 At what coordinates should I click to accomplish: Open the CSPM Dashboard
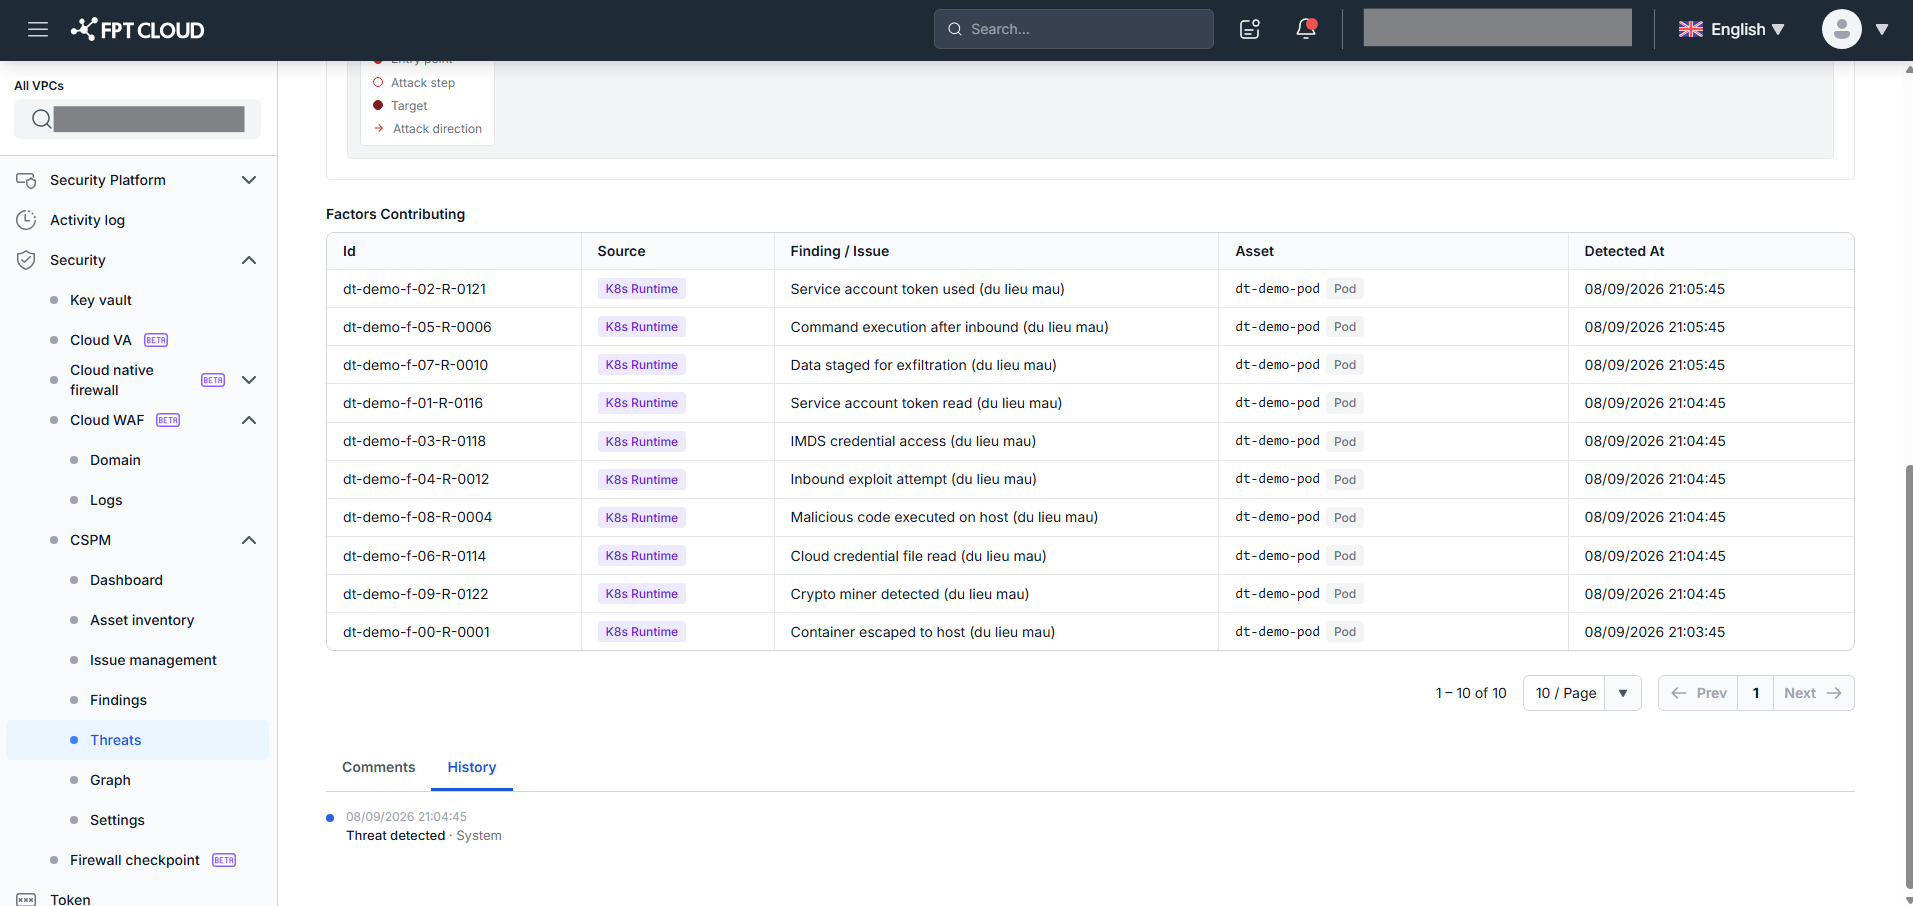126,580
